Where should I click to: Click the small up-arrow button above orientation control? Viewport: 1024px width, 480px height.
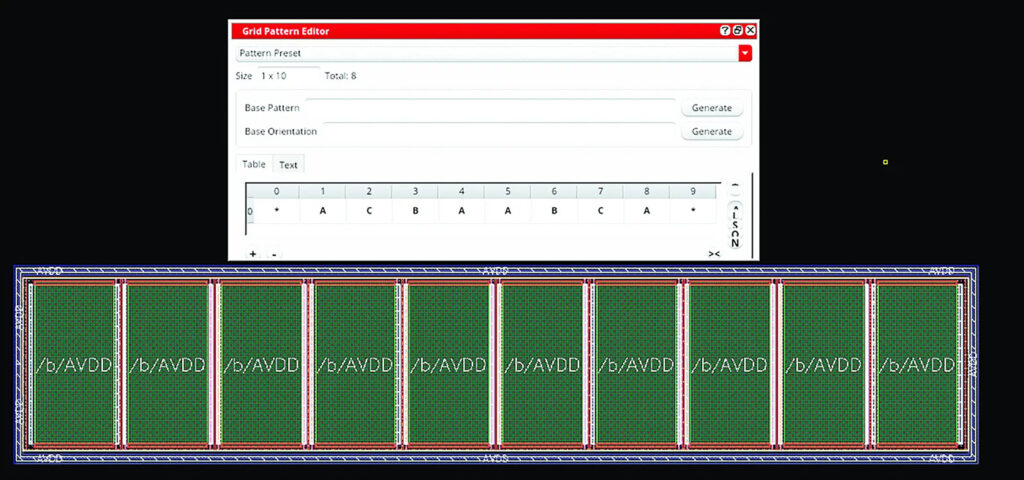[x=735, y=187]
